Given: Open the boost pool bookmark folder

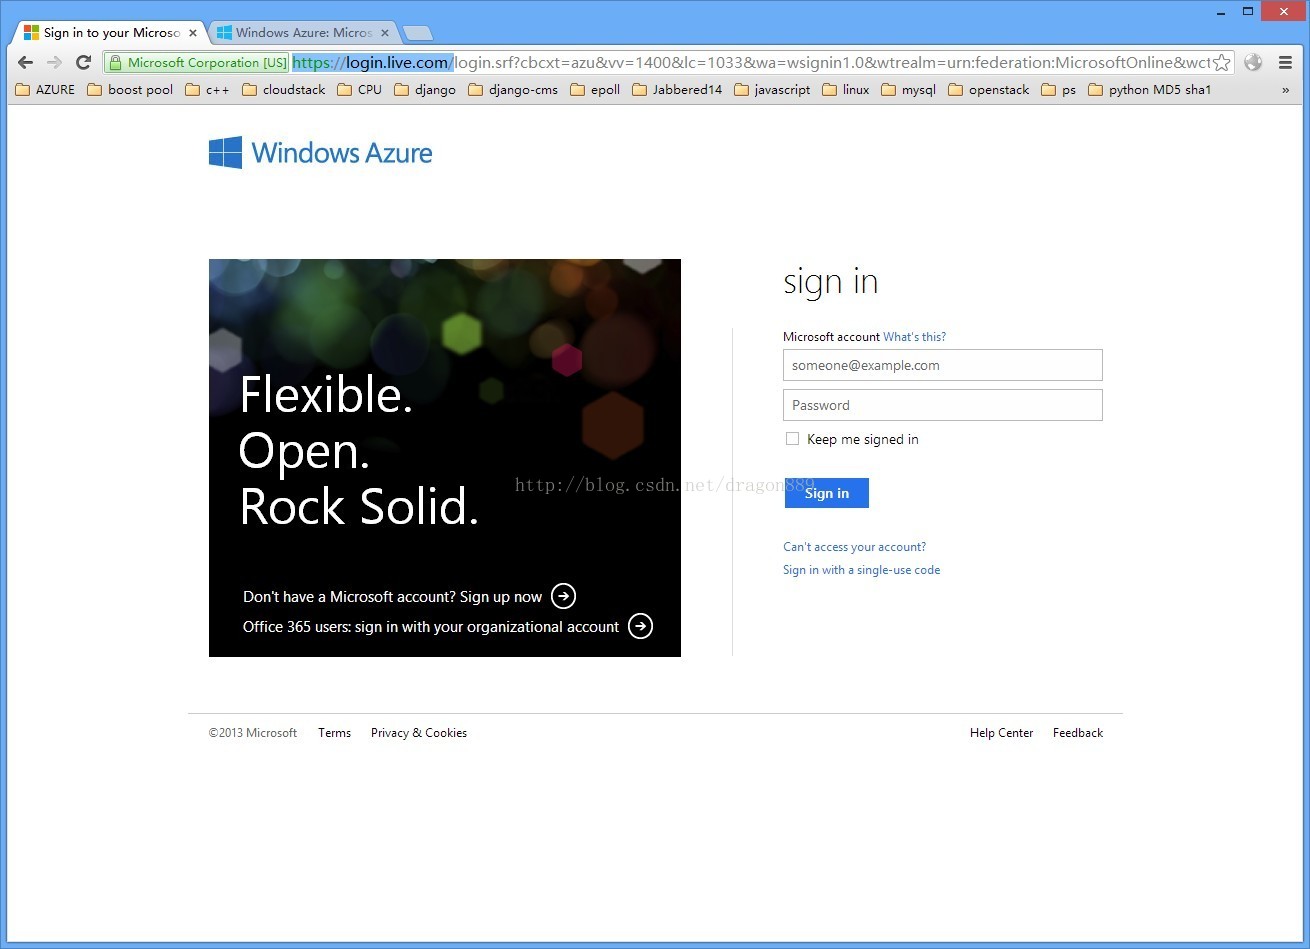Looking at the screenshot, I should point(130,90).
